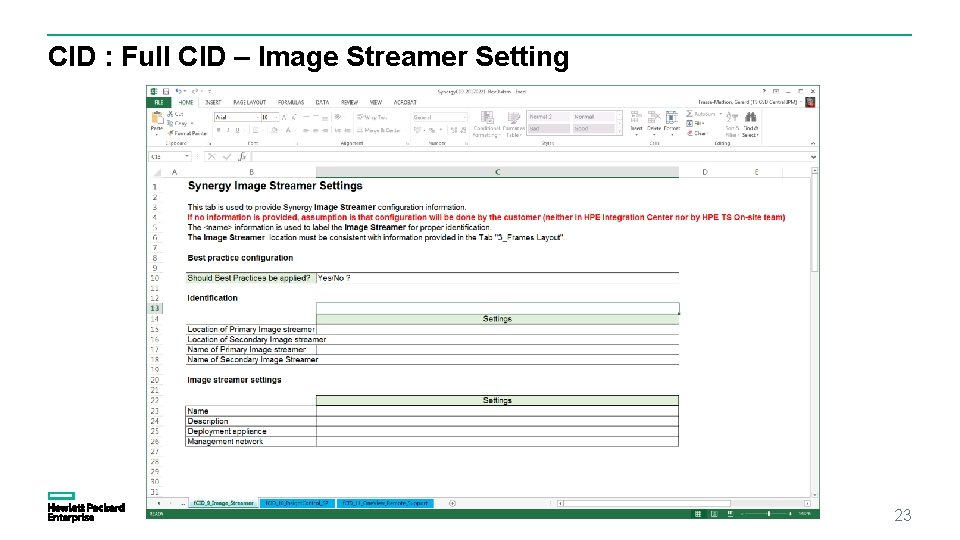The image size is (960, 540).
Task: Apply Underline formatting
Action: click(x=238, y=130)
